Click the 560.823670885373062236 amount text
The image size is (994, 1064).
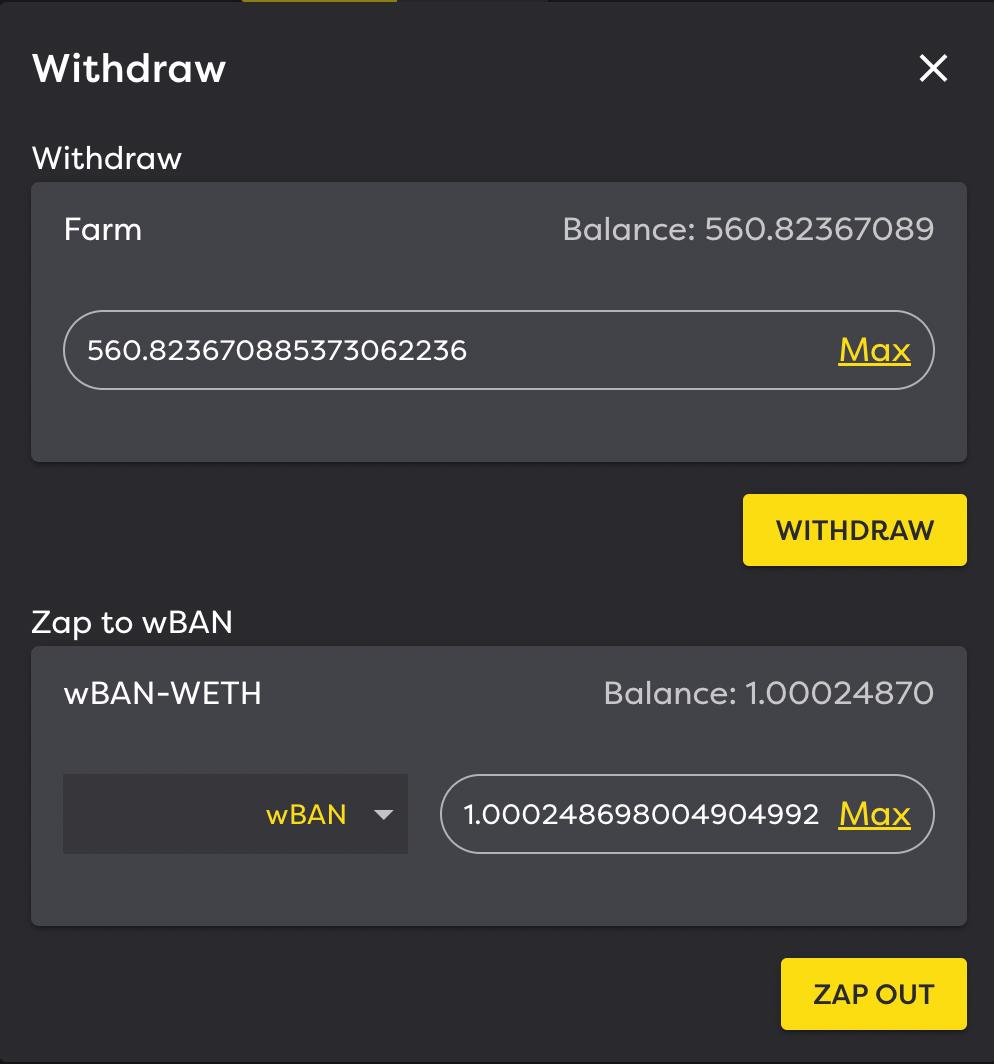[277, 351]
